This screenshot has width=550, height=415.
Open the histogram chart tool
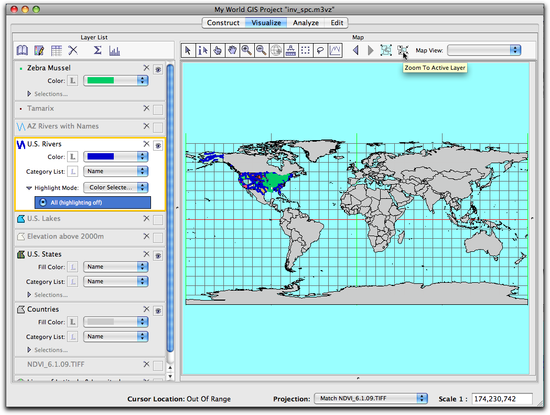tap(114, 51)
